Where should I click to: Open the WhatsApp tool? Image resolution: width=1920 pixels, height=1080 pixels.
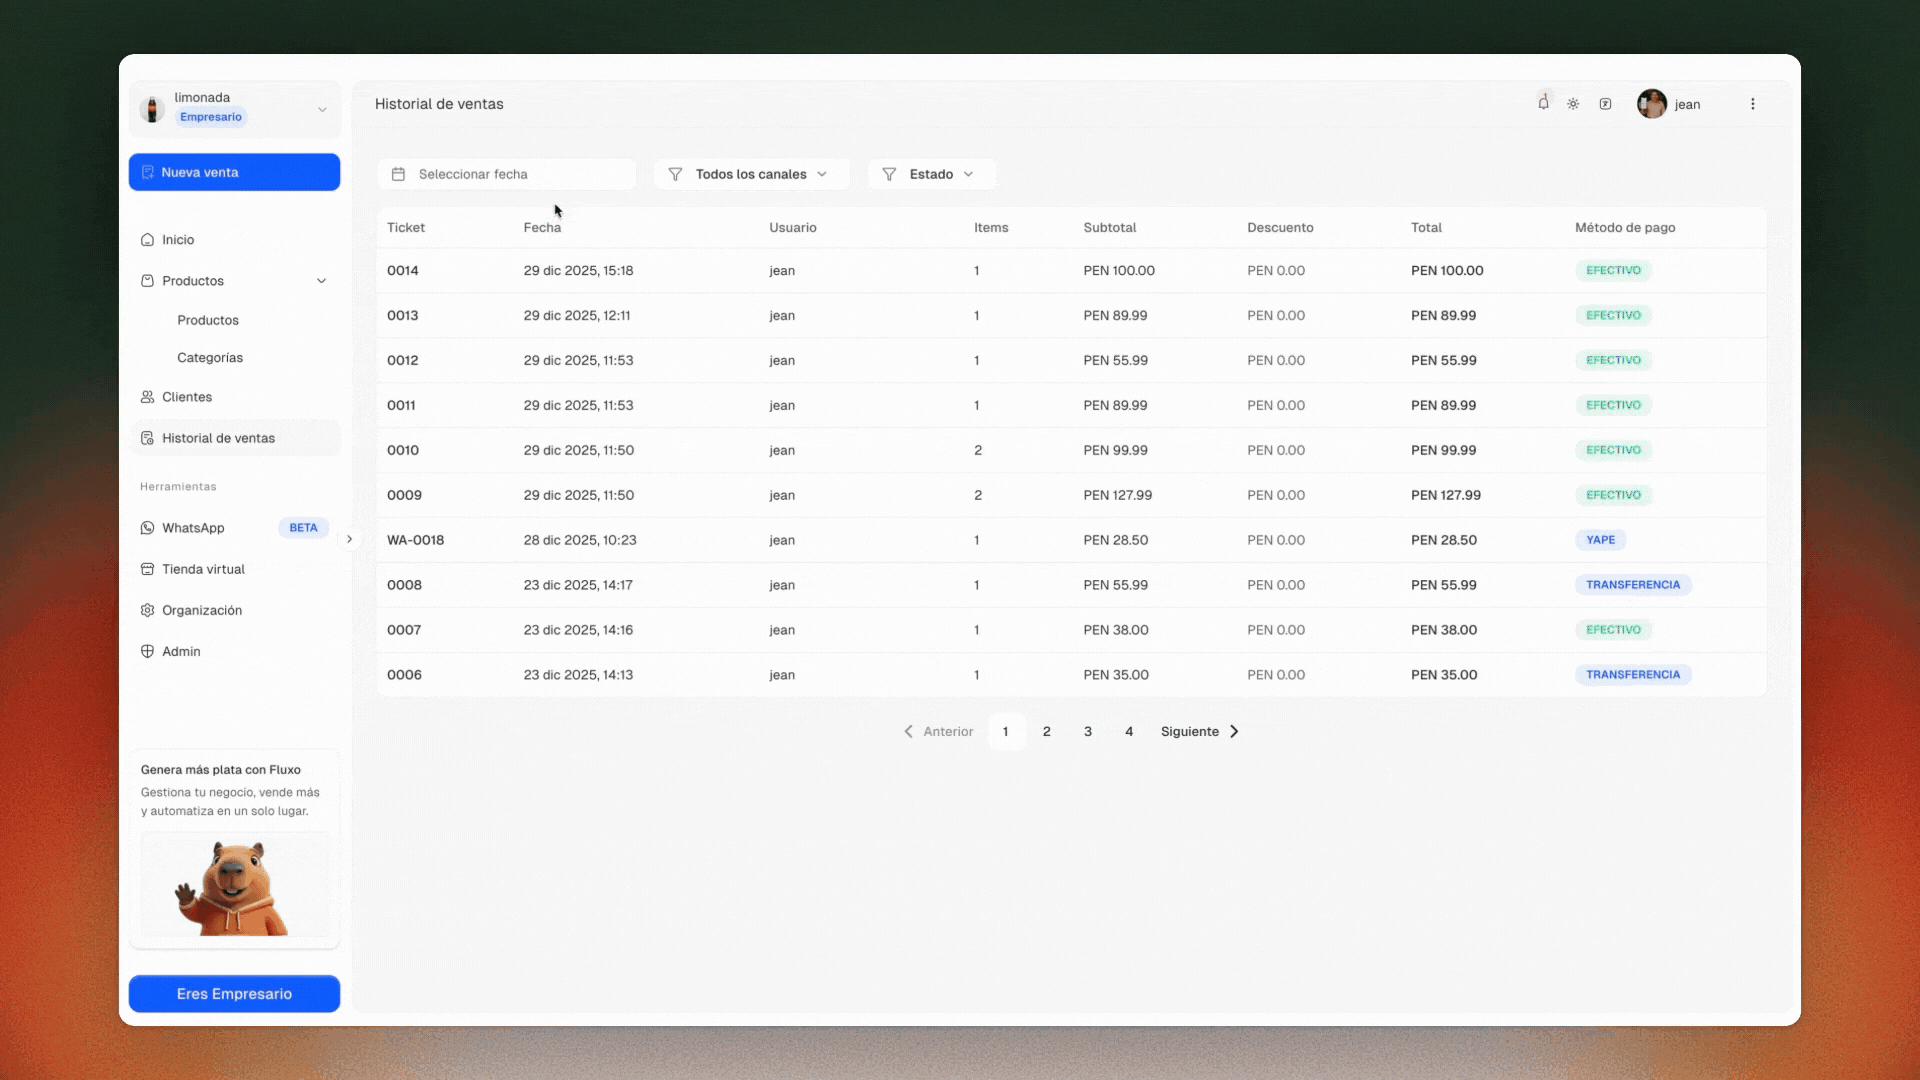point(193,528)
